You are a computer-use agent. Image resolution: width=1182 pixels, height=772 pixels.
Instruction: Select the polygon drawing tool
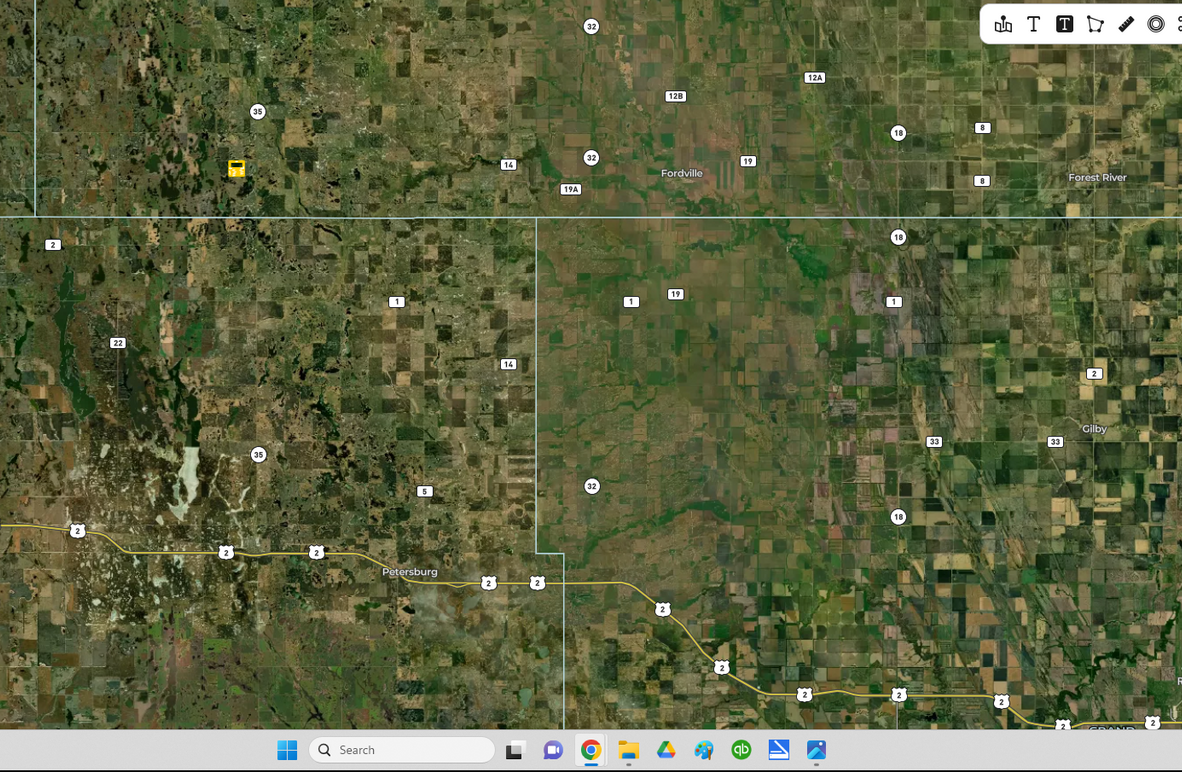(1095, 24)
